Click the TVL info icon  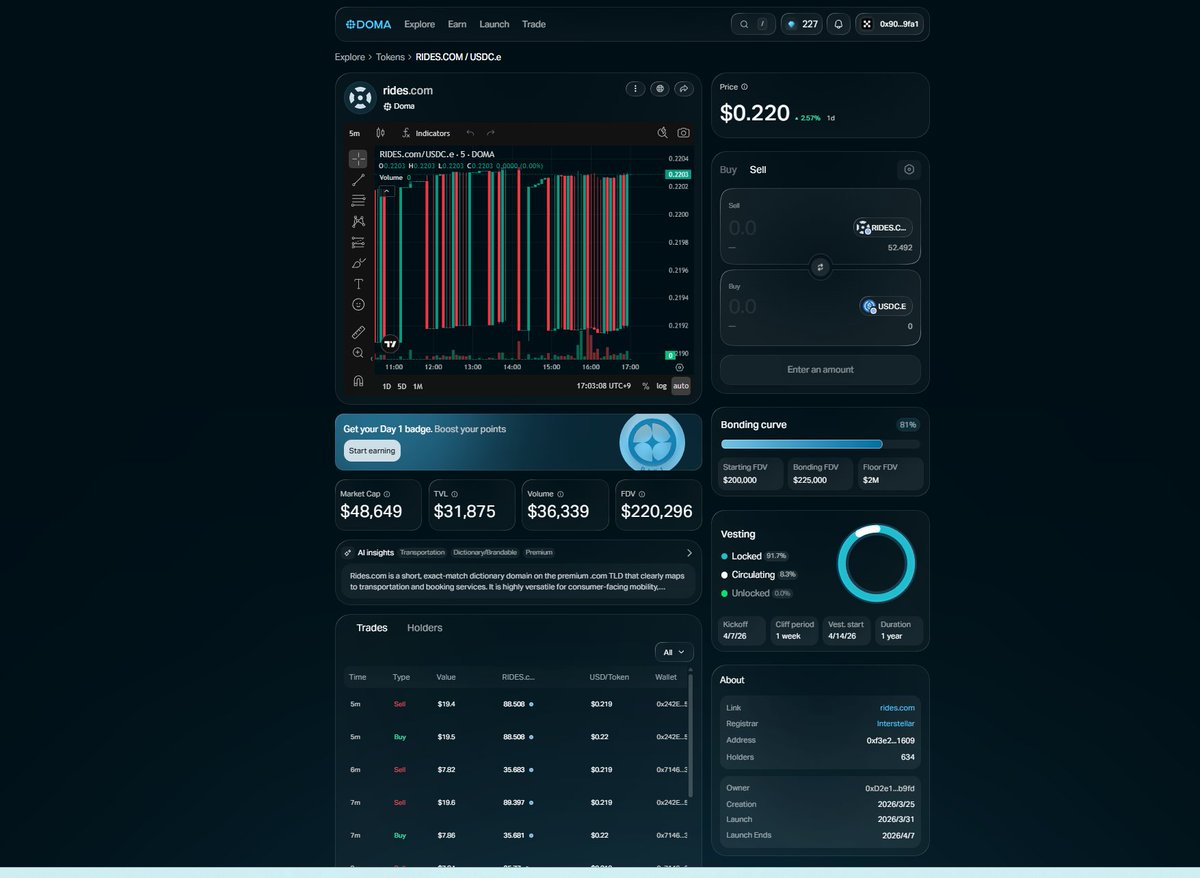(454, 494)
